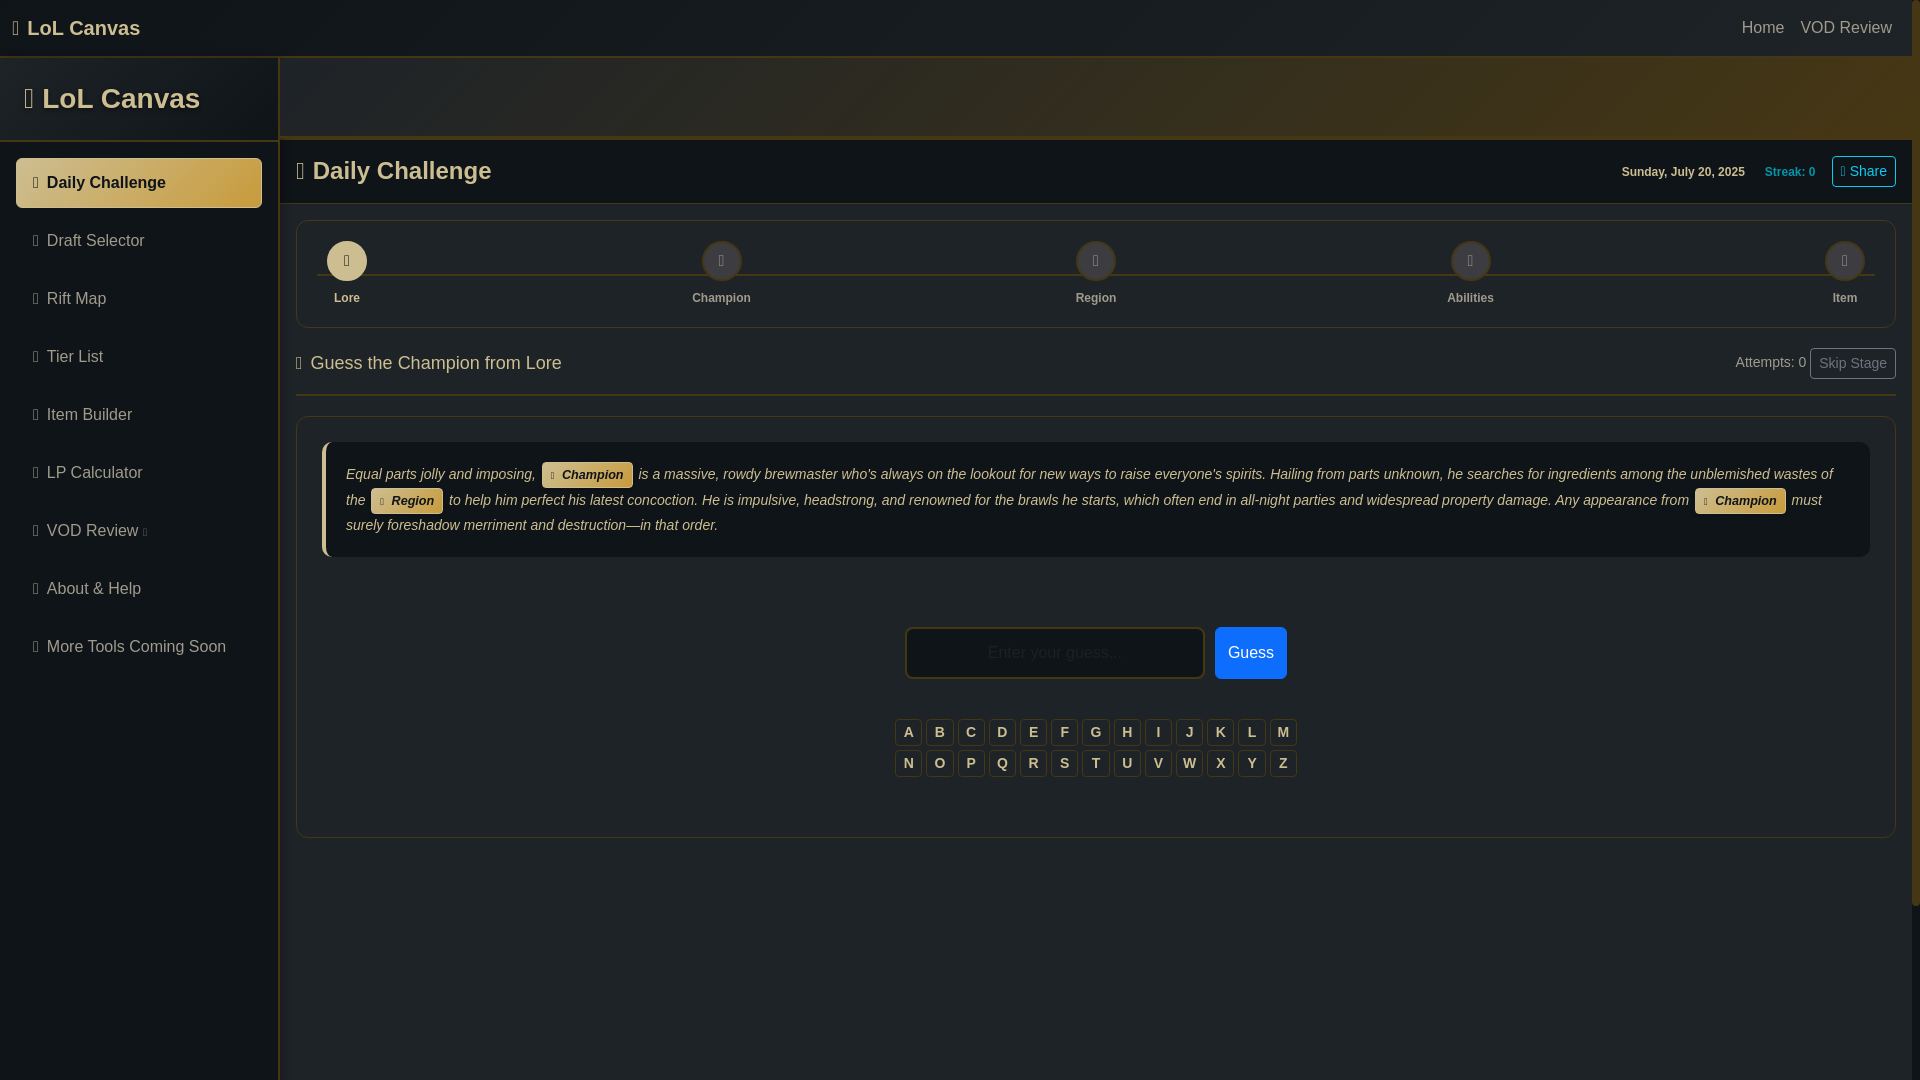Image resolution: width=1920 pixels, height=1080 pixels.
Task: Filter by letter U
Action: pos(1127,763)
